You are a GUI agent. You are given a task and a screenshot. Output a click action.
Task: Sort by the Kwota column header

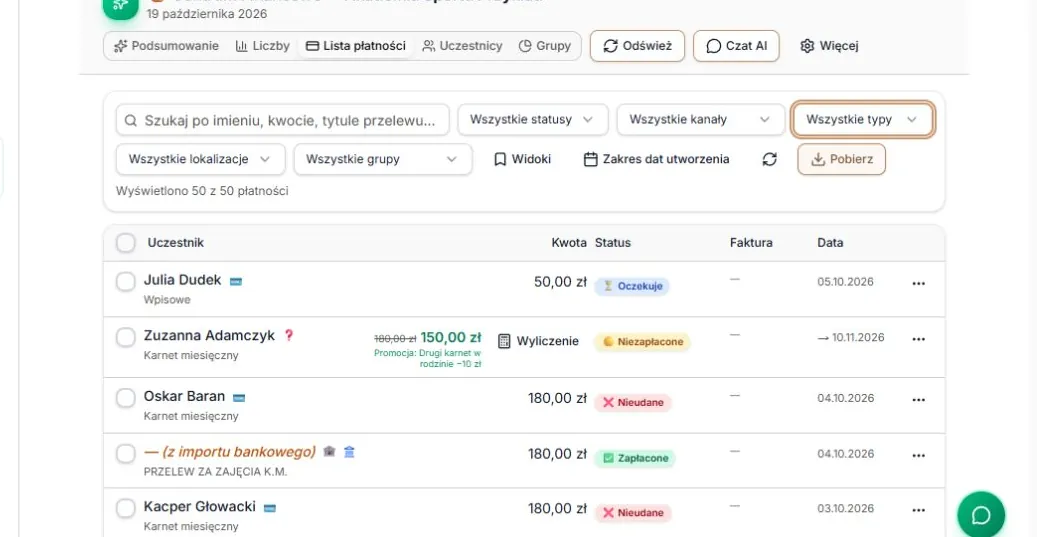[x=569, y=243]
